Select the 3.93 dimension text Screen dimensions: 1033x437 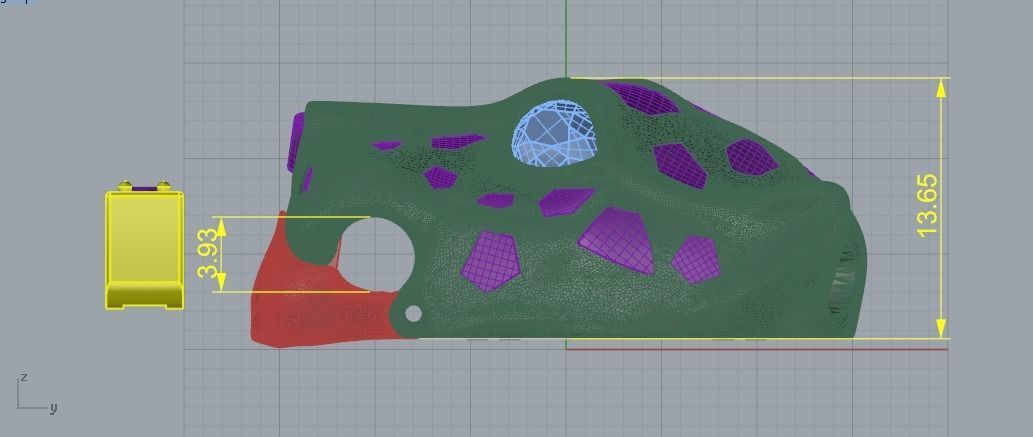coord(208,253)
